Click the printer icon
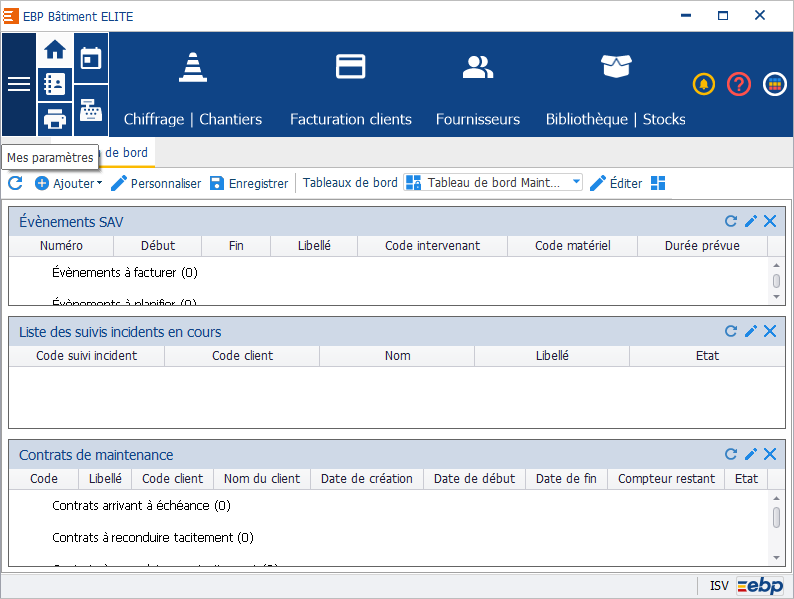The height and width of the screenshot is (599, 794). [55, 120]
